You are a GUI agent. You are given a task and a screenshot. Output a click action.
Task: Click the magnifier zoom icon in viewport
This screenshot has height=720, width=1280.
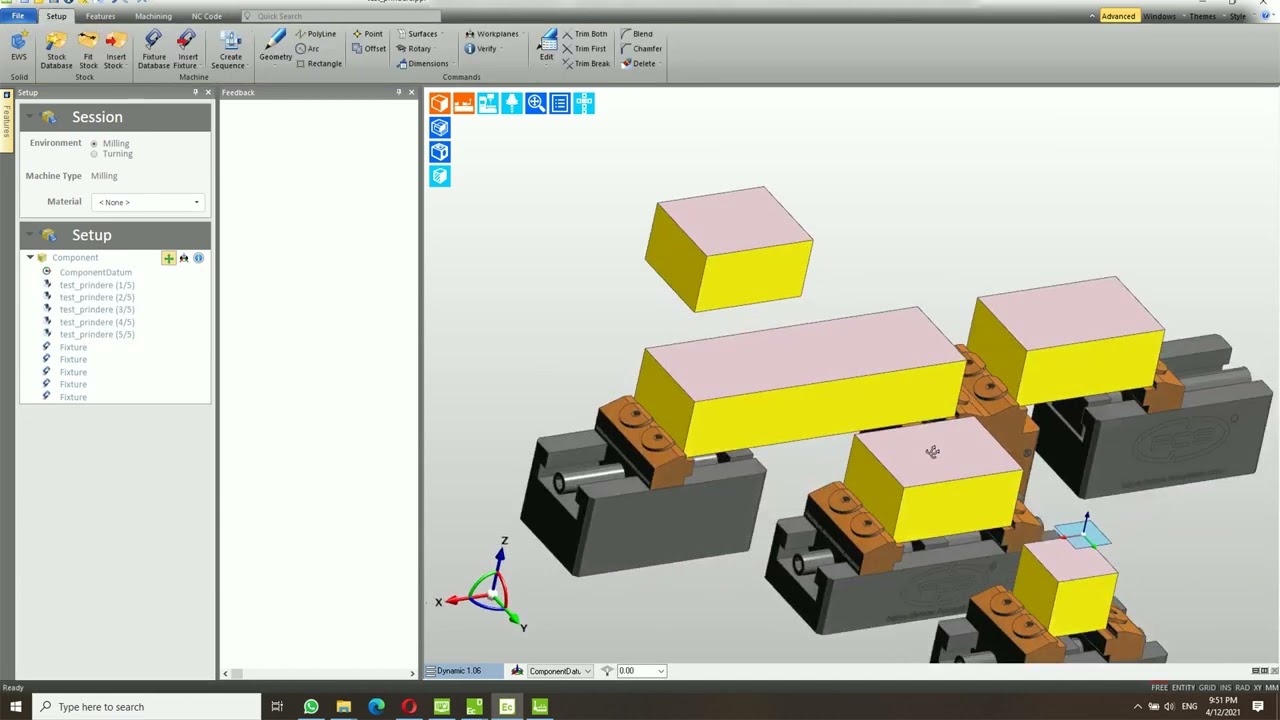coord(536,103)
